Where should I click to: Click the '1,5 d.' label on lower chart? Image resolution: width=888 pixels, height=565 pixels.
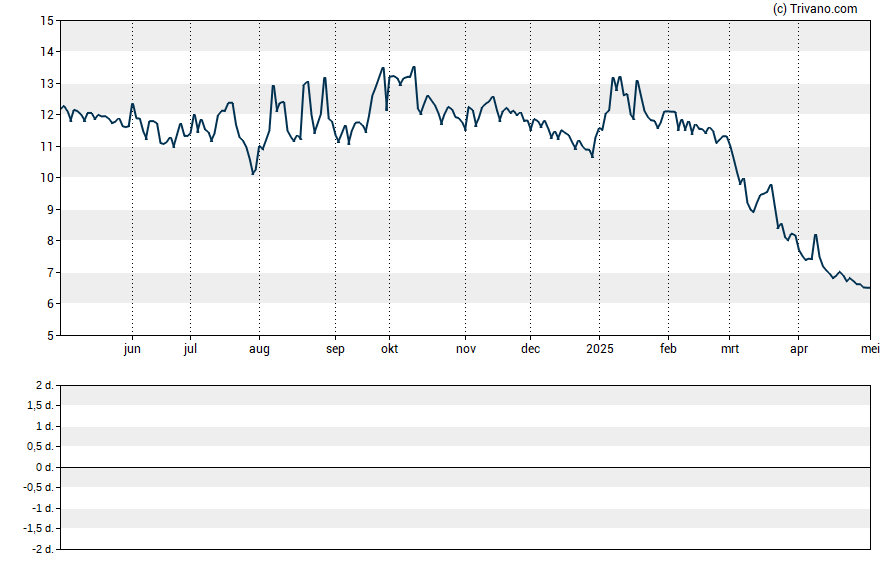[41, 406]
